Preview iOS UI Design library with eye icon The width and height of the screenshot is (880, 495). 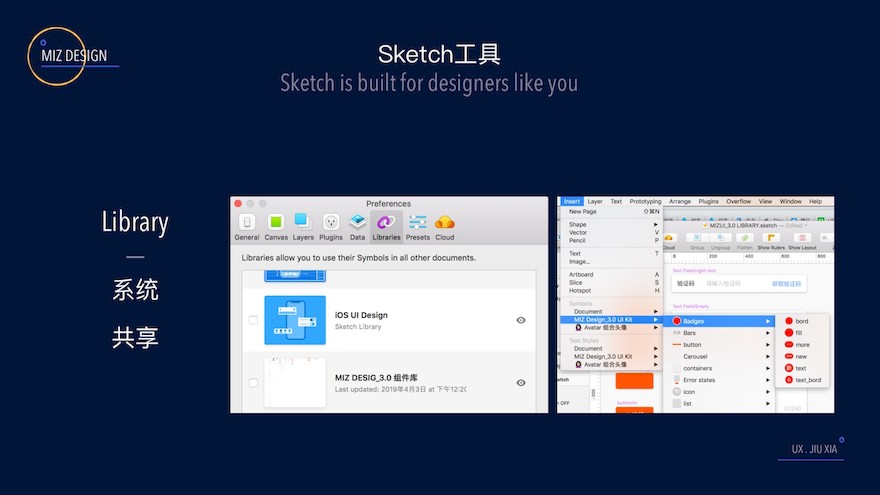click(x=521, y=320)
